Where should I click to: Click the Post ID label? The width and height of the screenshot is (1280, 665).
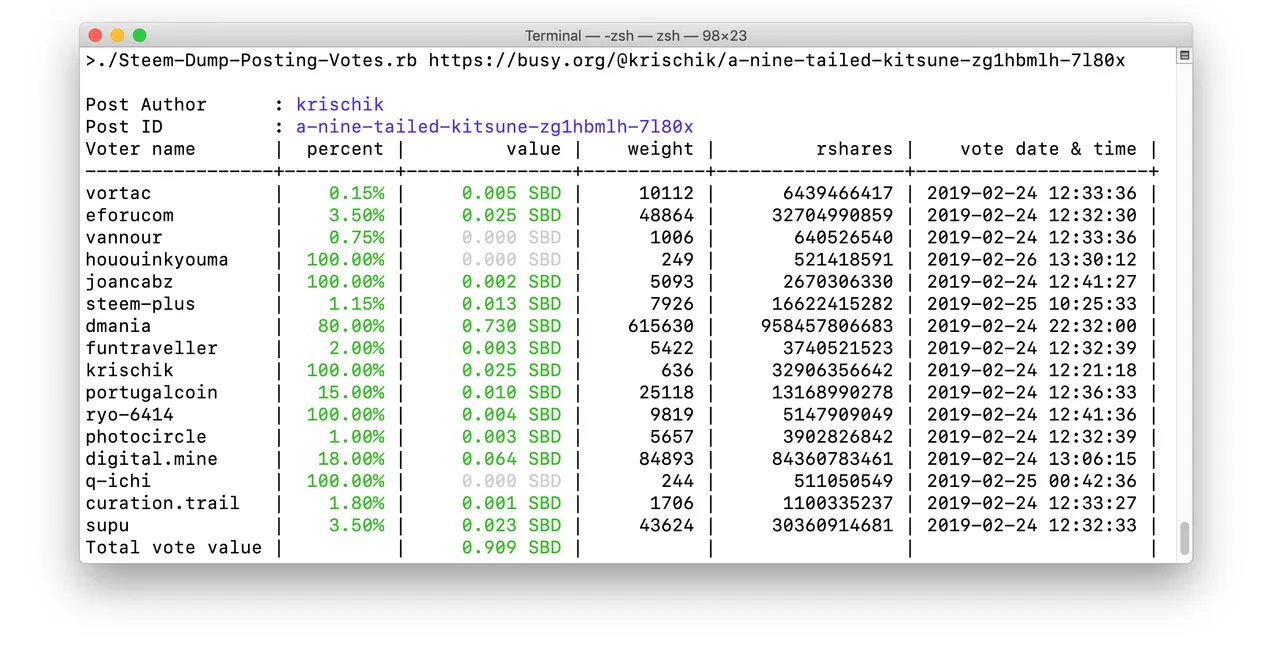coord(124,127)
